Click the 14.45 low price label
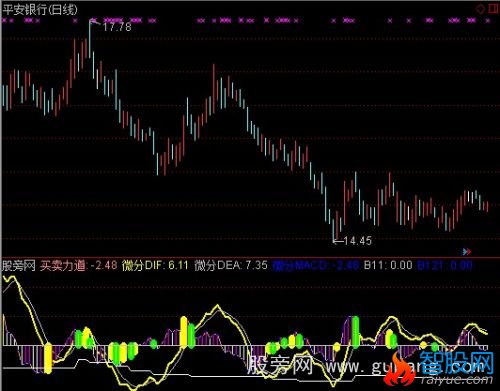The height and width of the screenshot is (391, 500). click(x=357, y=241)
